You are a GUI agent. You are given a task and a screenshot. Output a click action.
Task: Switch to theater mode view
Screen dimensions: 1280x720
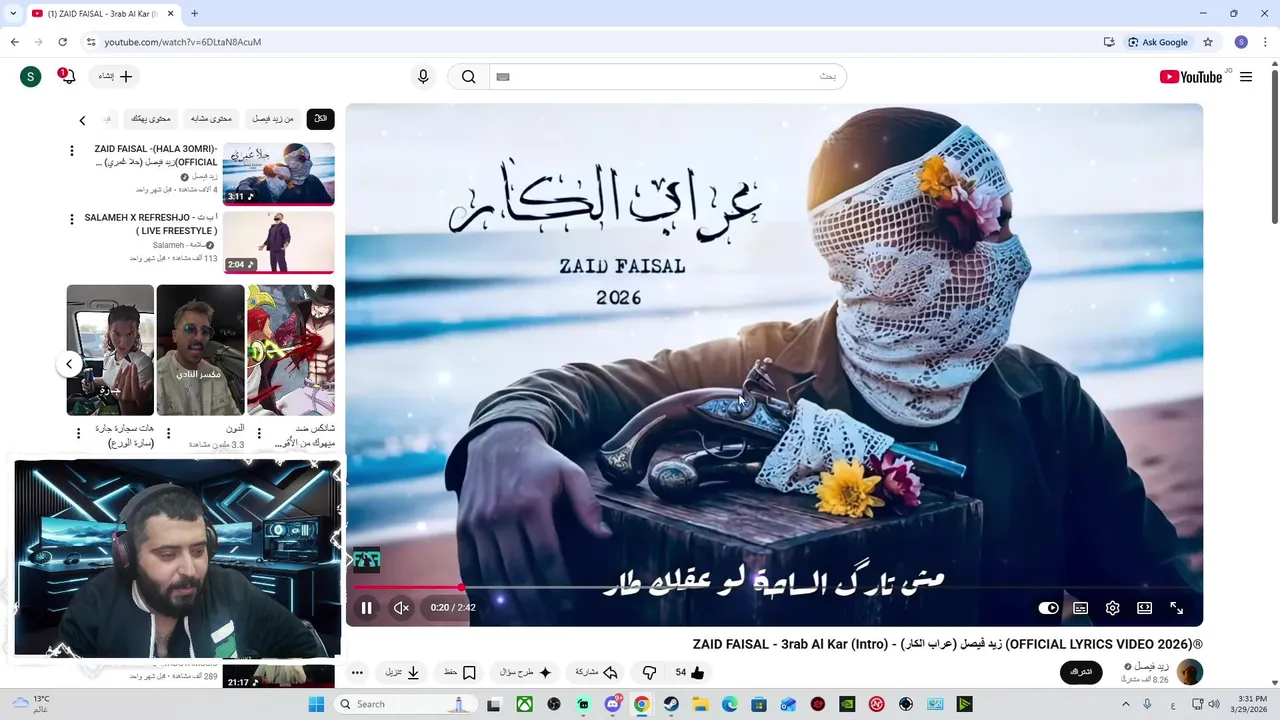click(x=1144, y=607)
